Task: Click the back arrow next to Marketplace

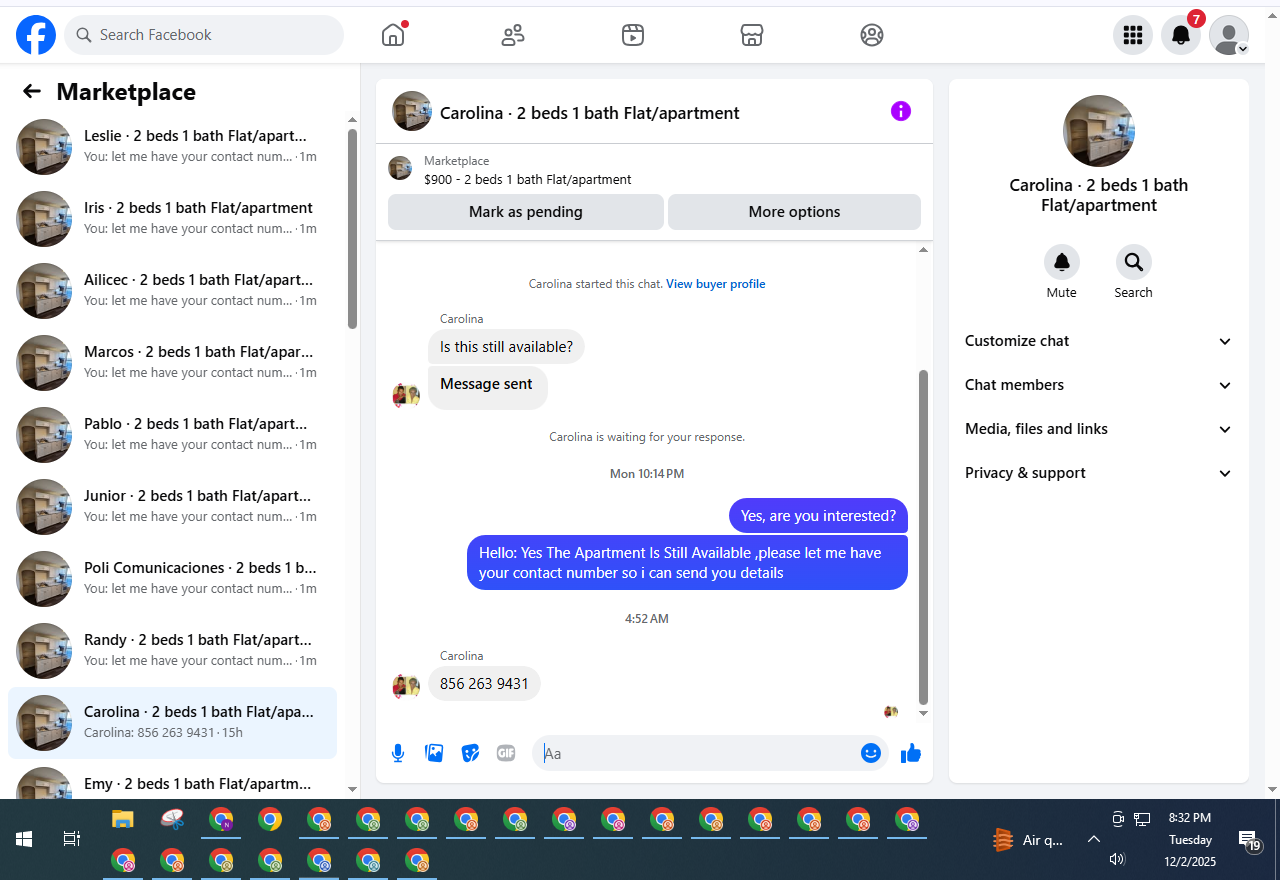Action: tap(32, 92)
